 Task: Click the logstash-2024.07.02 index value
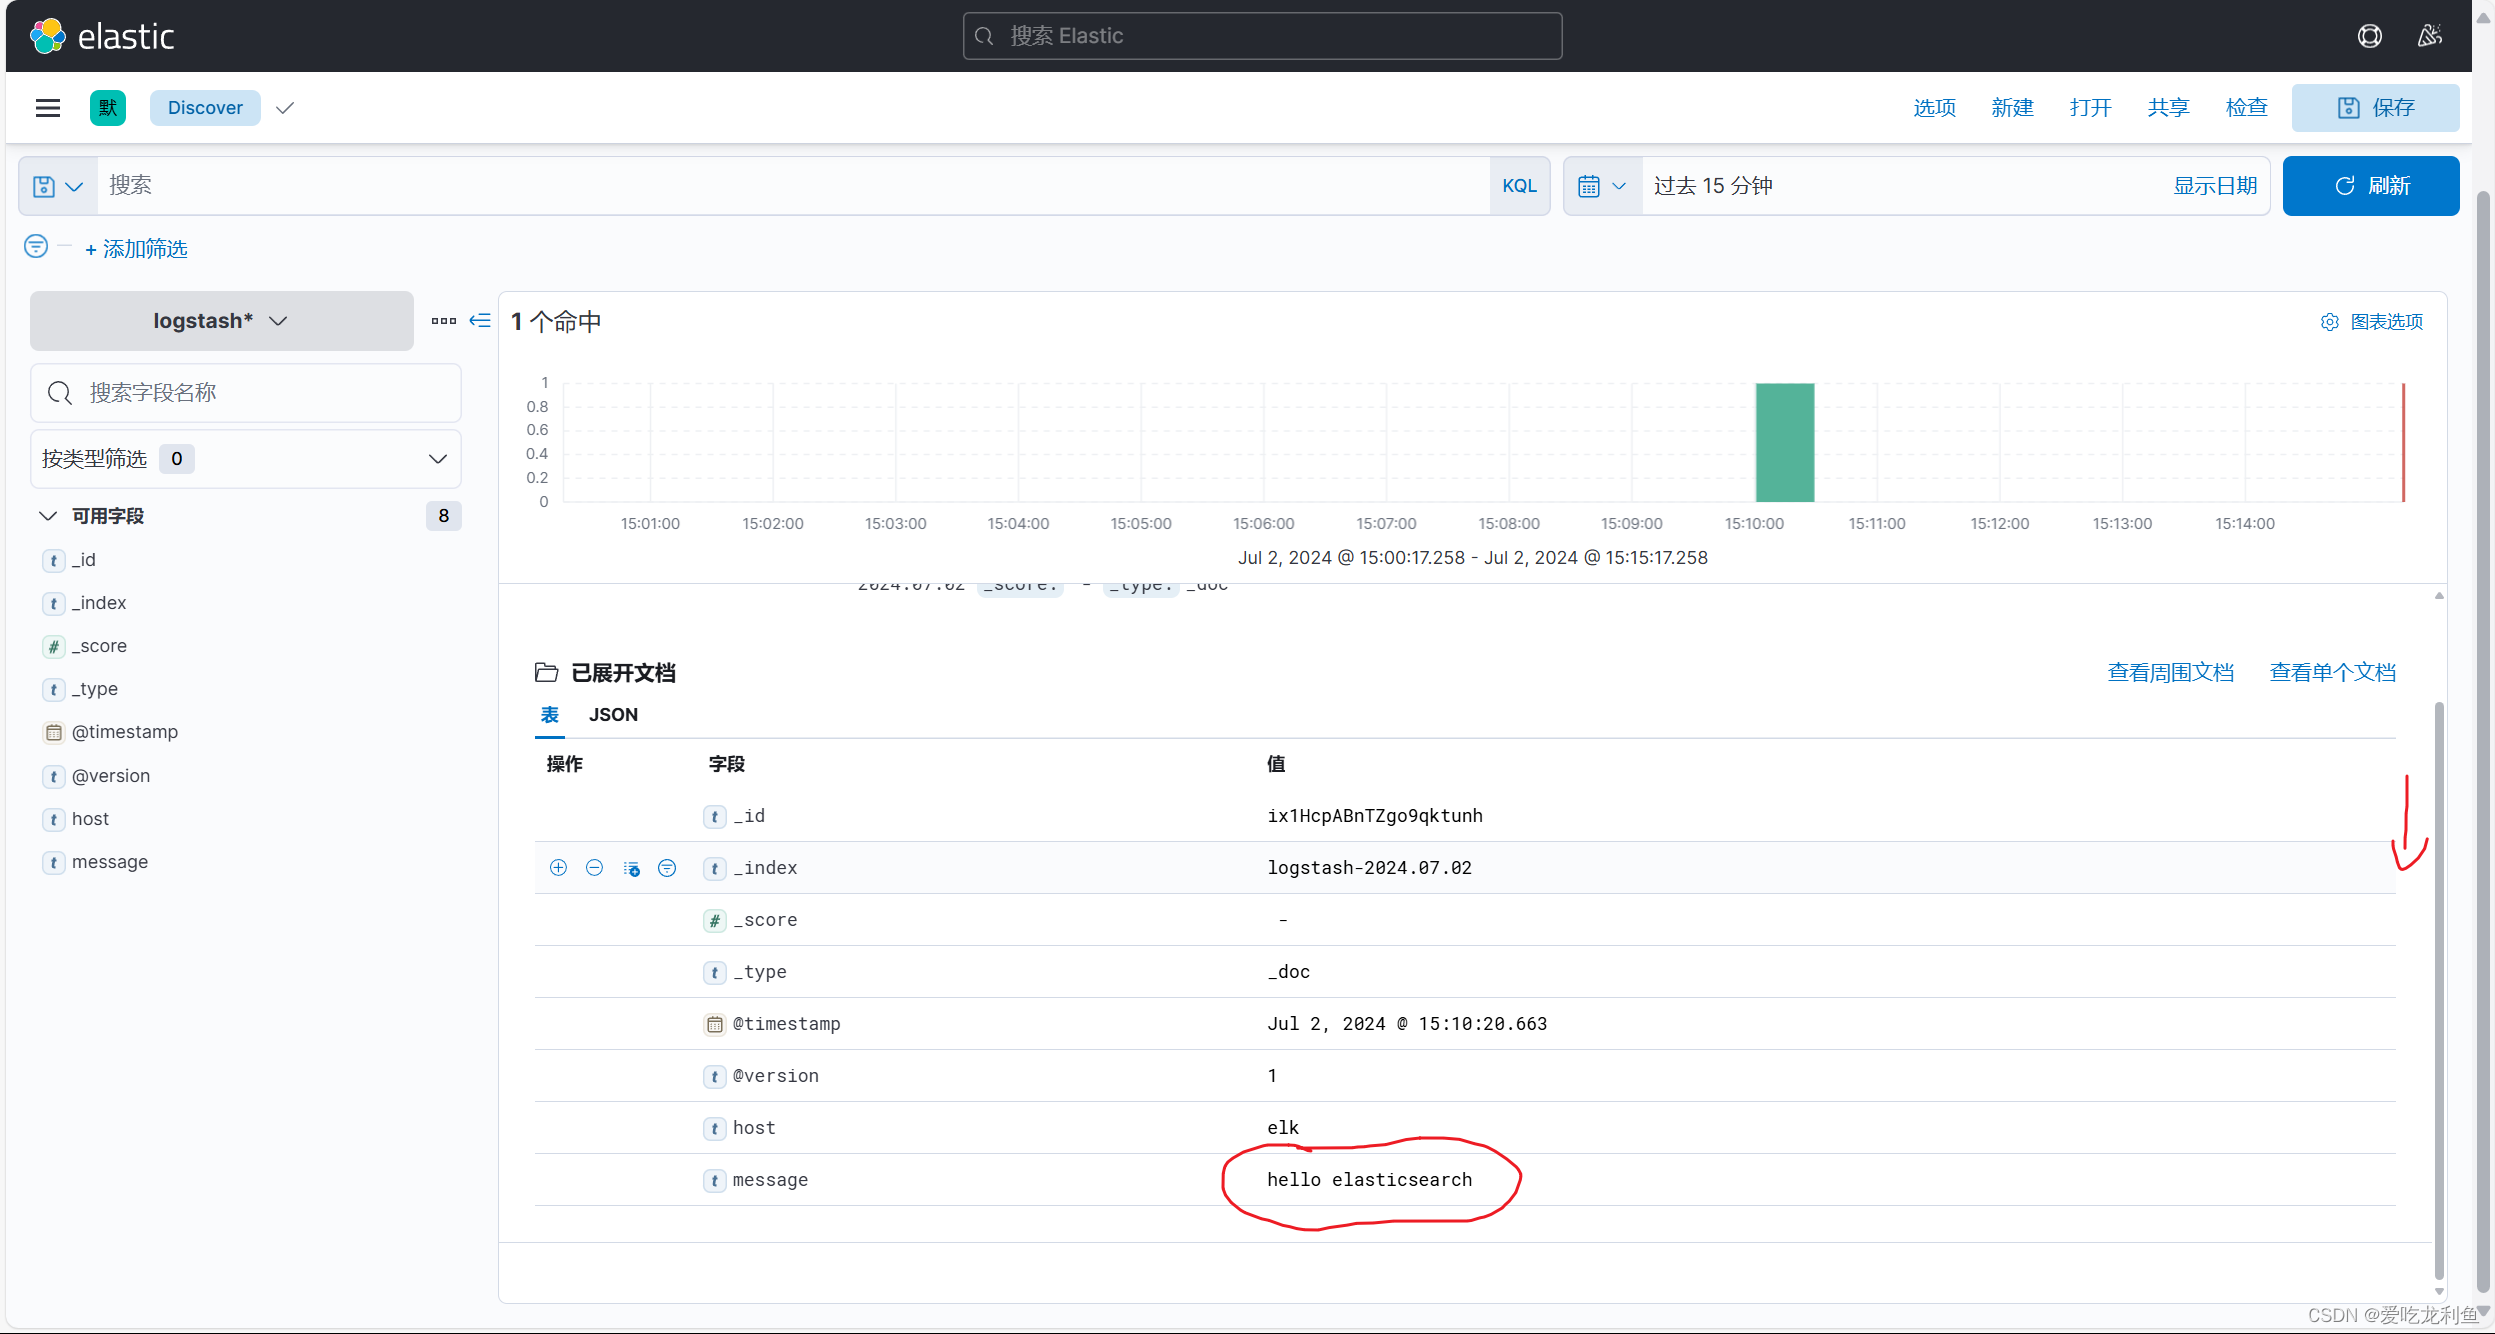1369,868
